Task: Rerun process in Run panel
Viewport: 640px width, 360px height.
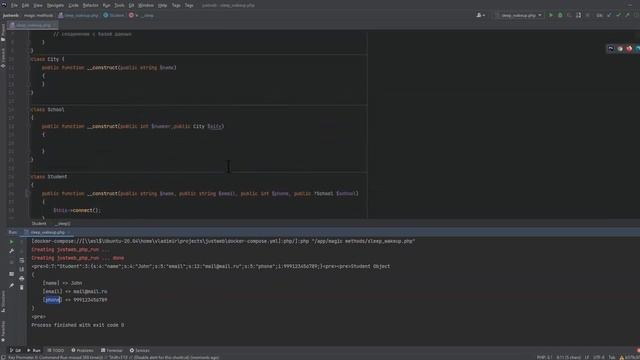Action: [11, 242]
